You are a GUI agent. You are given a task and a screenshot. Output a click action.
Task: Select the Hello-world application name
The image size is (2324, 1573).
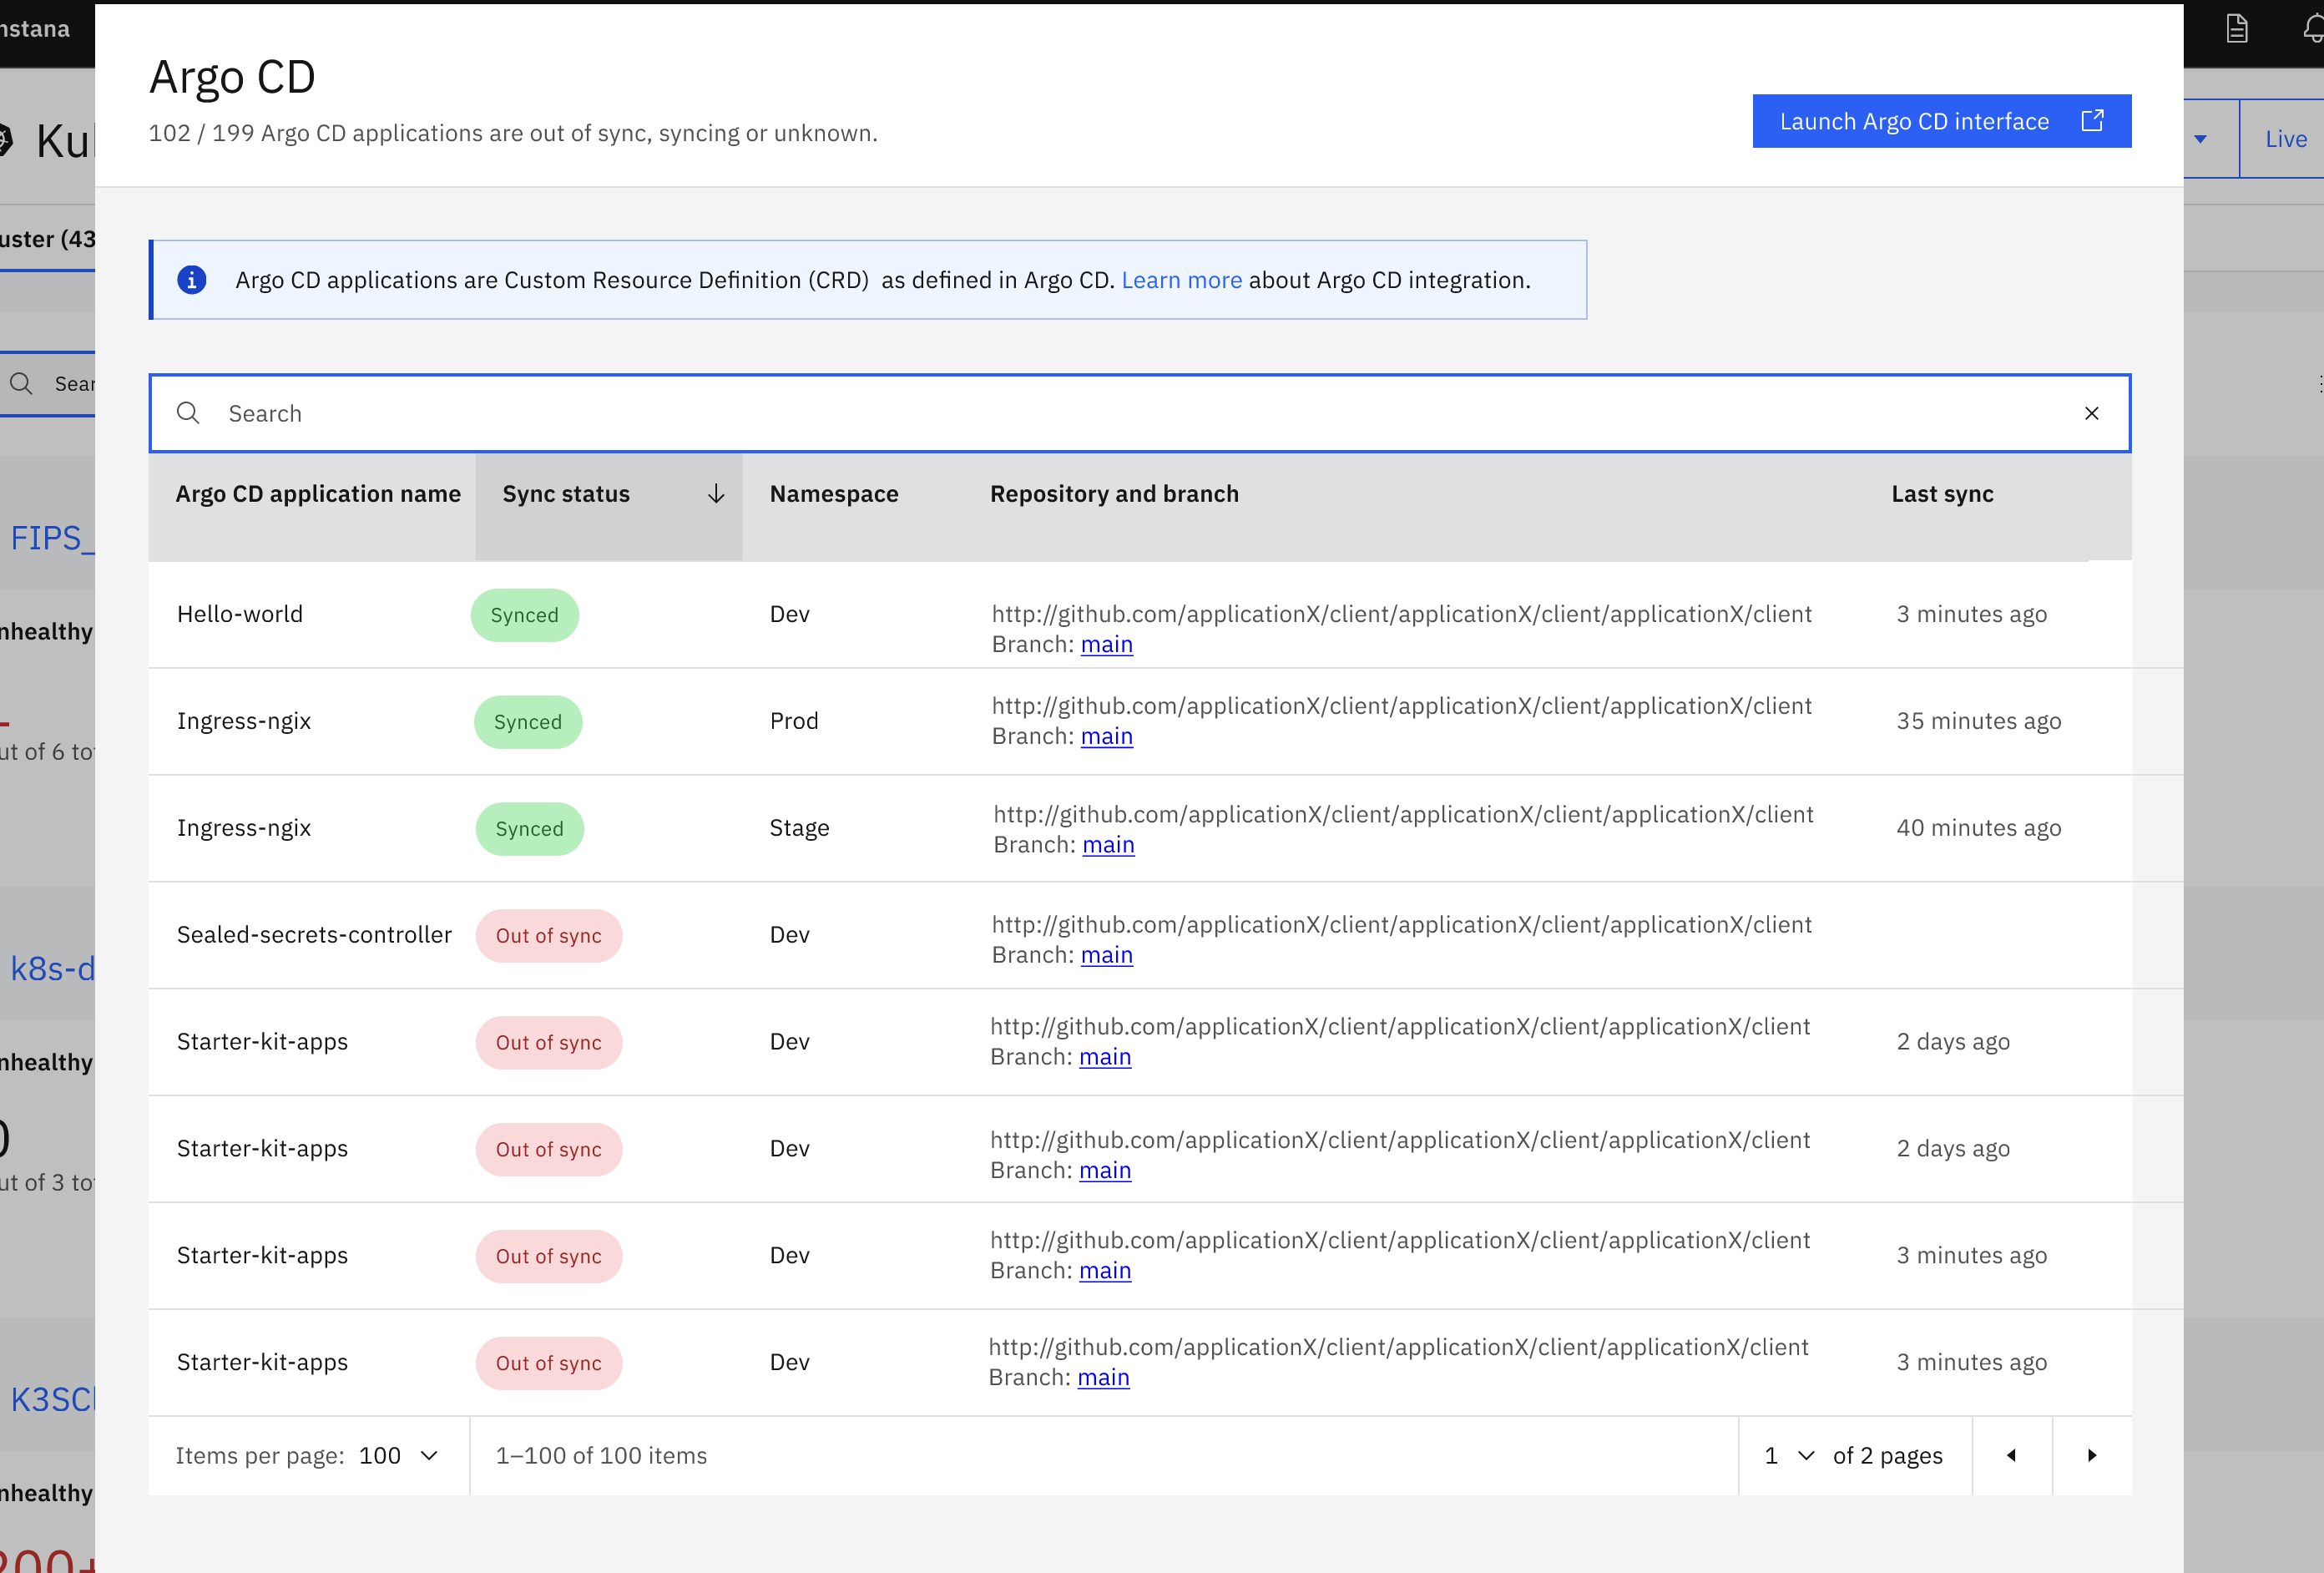pyautogui.click(x=240, y=614)
